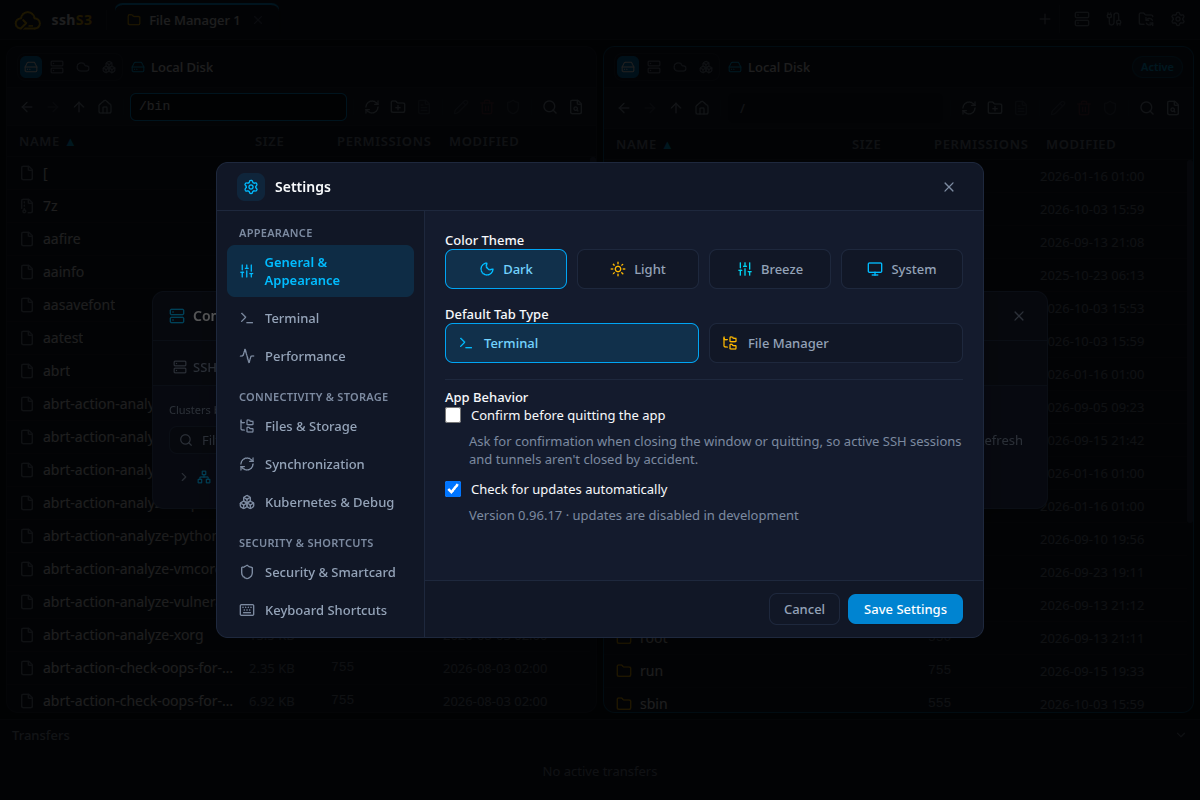The height and width of the screenshot is (800, 1200).
Task: Click the plus icon to add new tab
Action: coord(1046,19)
